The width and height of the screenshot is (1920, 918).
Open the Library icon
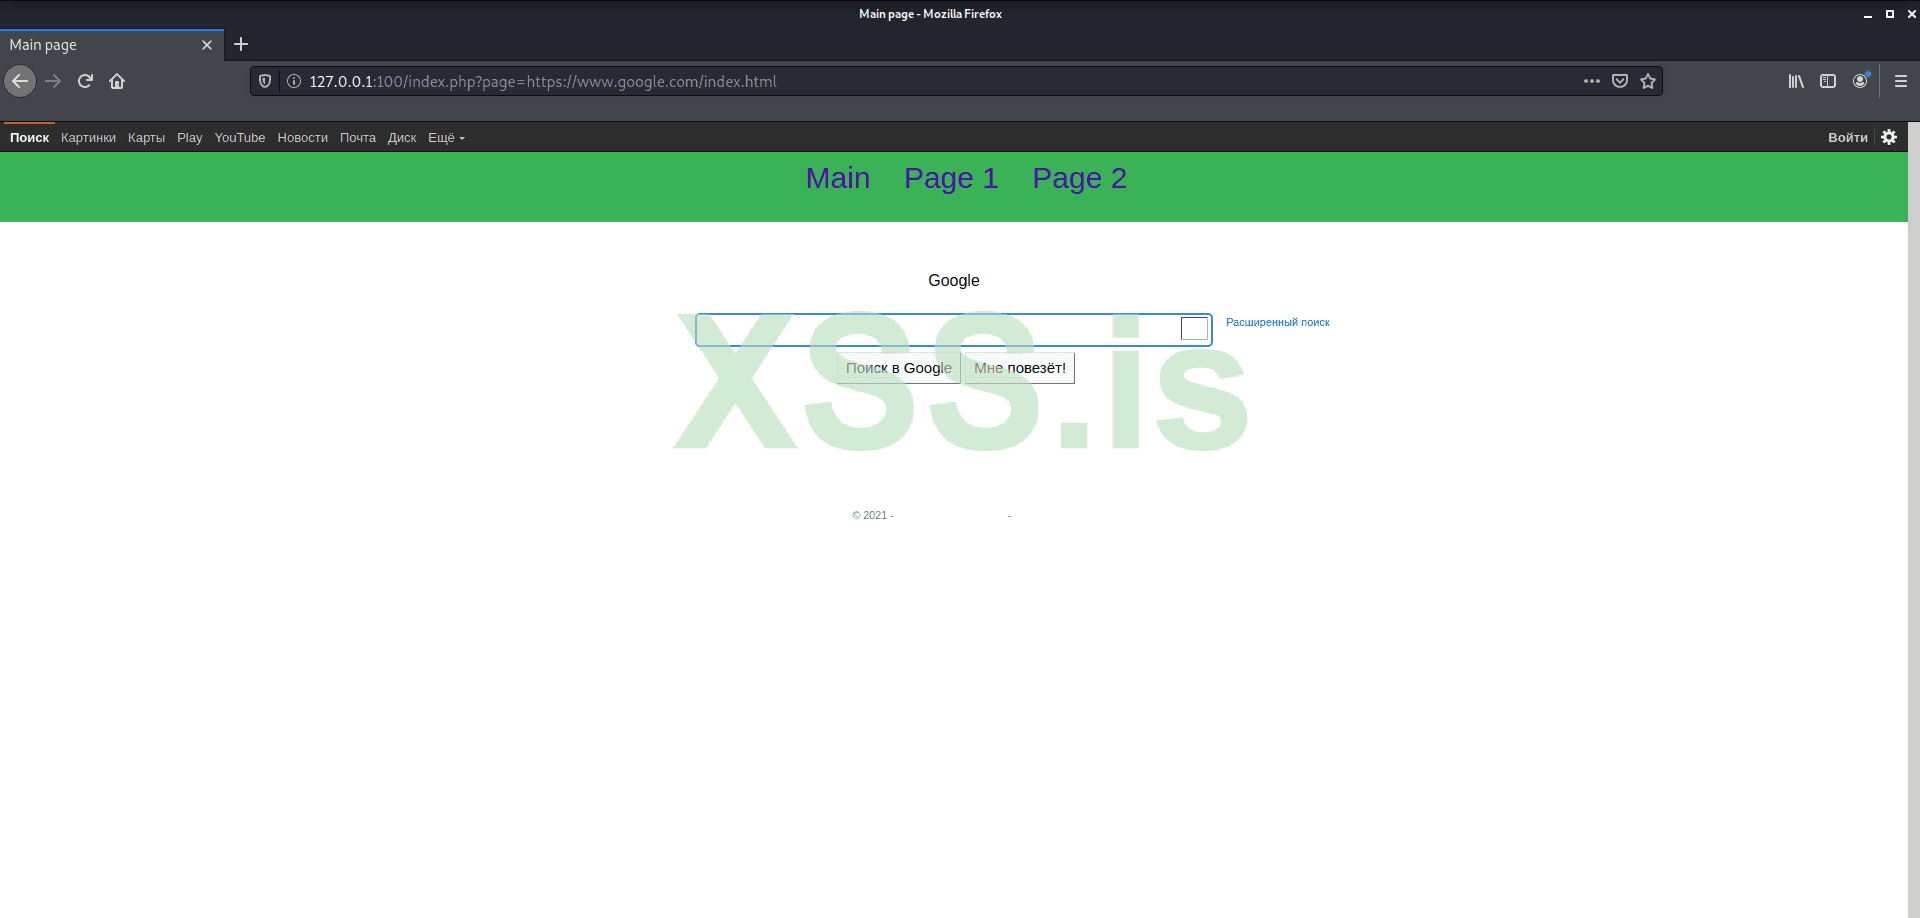coord(1796,81)
